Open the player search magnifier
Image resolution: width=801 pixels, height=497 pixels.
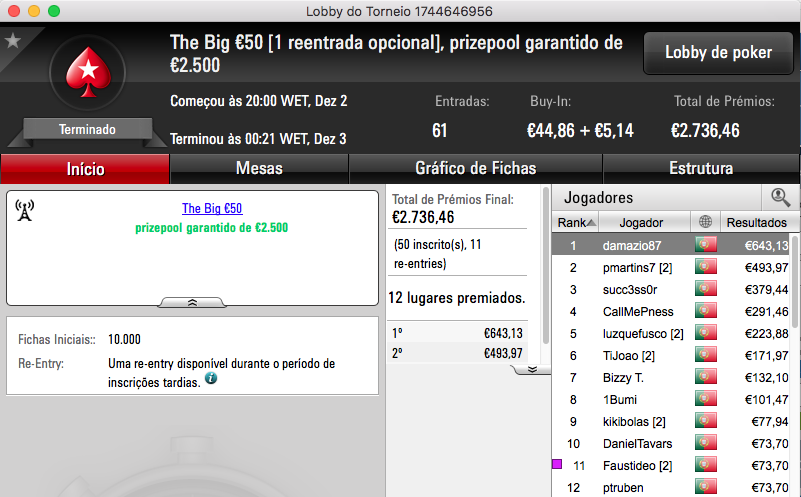(x=780, y=197)
